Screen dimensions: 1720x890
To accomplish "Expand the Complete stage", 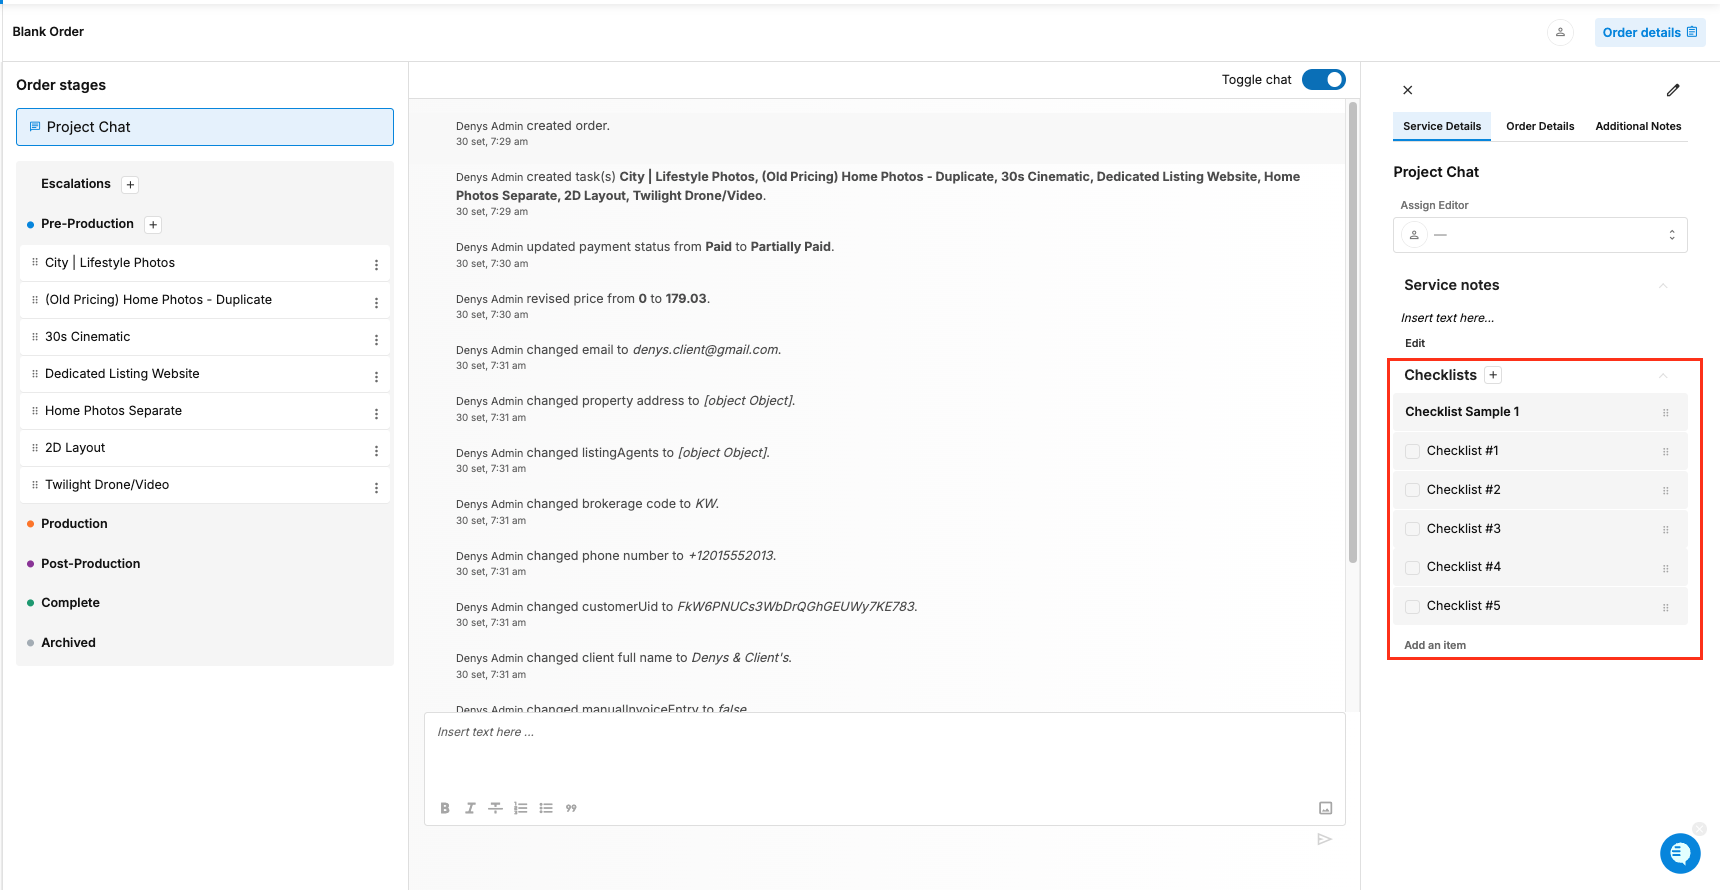I will (70, 603).
